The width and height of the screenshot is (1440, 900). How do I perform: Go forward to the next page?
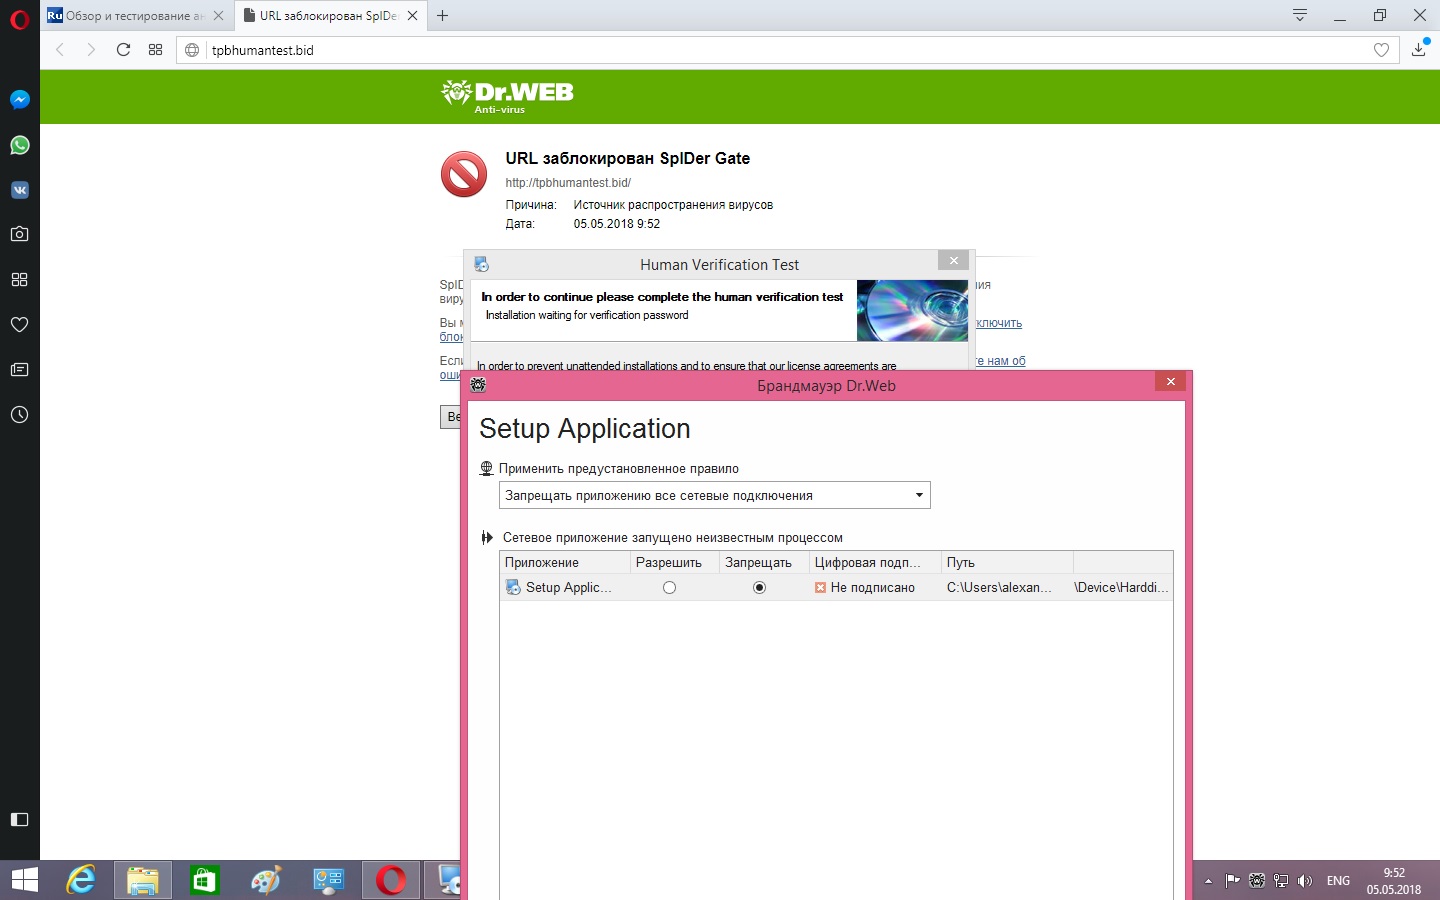(x=91, y=50)
